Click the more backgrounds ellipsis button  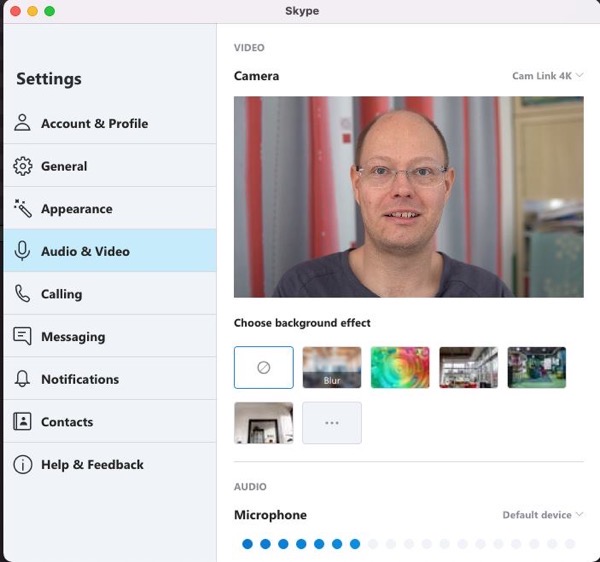pos(332,423)
